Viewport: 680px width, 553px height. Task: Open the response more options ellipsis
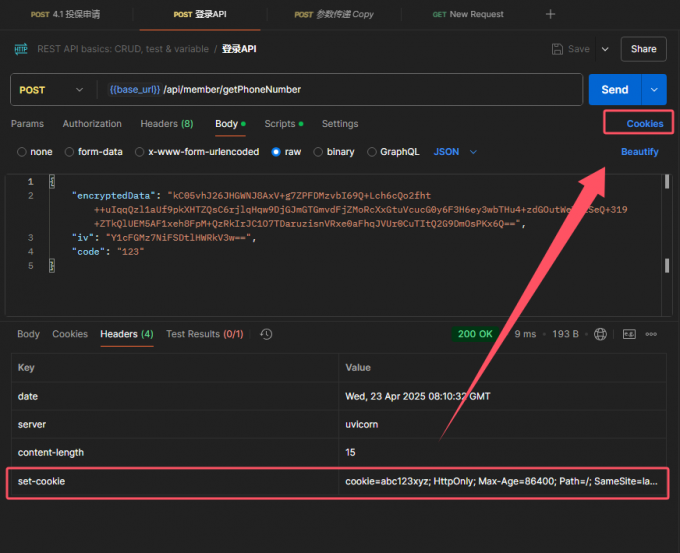click(651, 334)
